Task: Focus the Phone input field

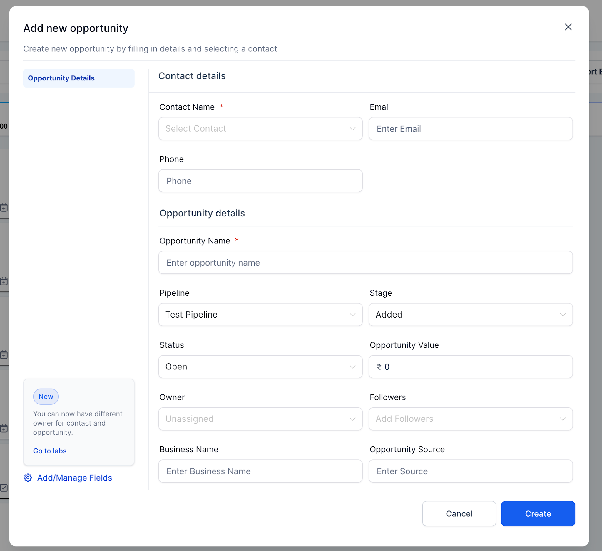Action: tap(260, 181)
